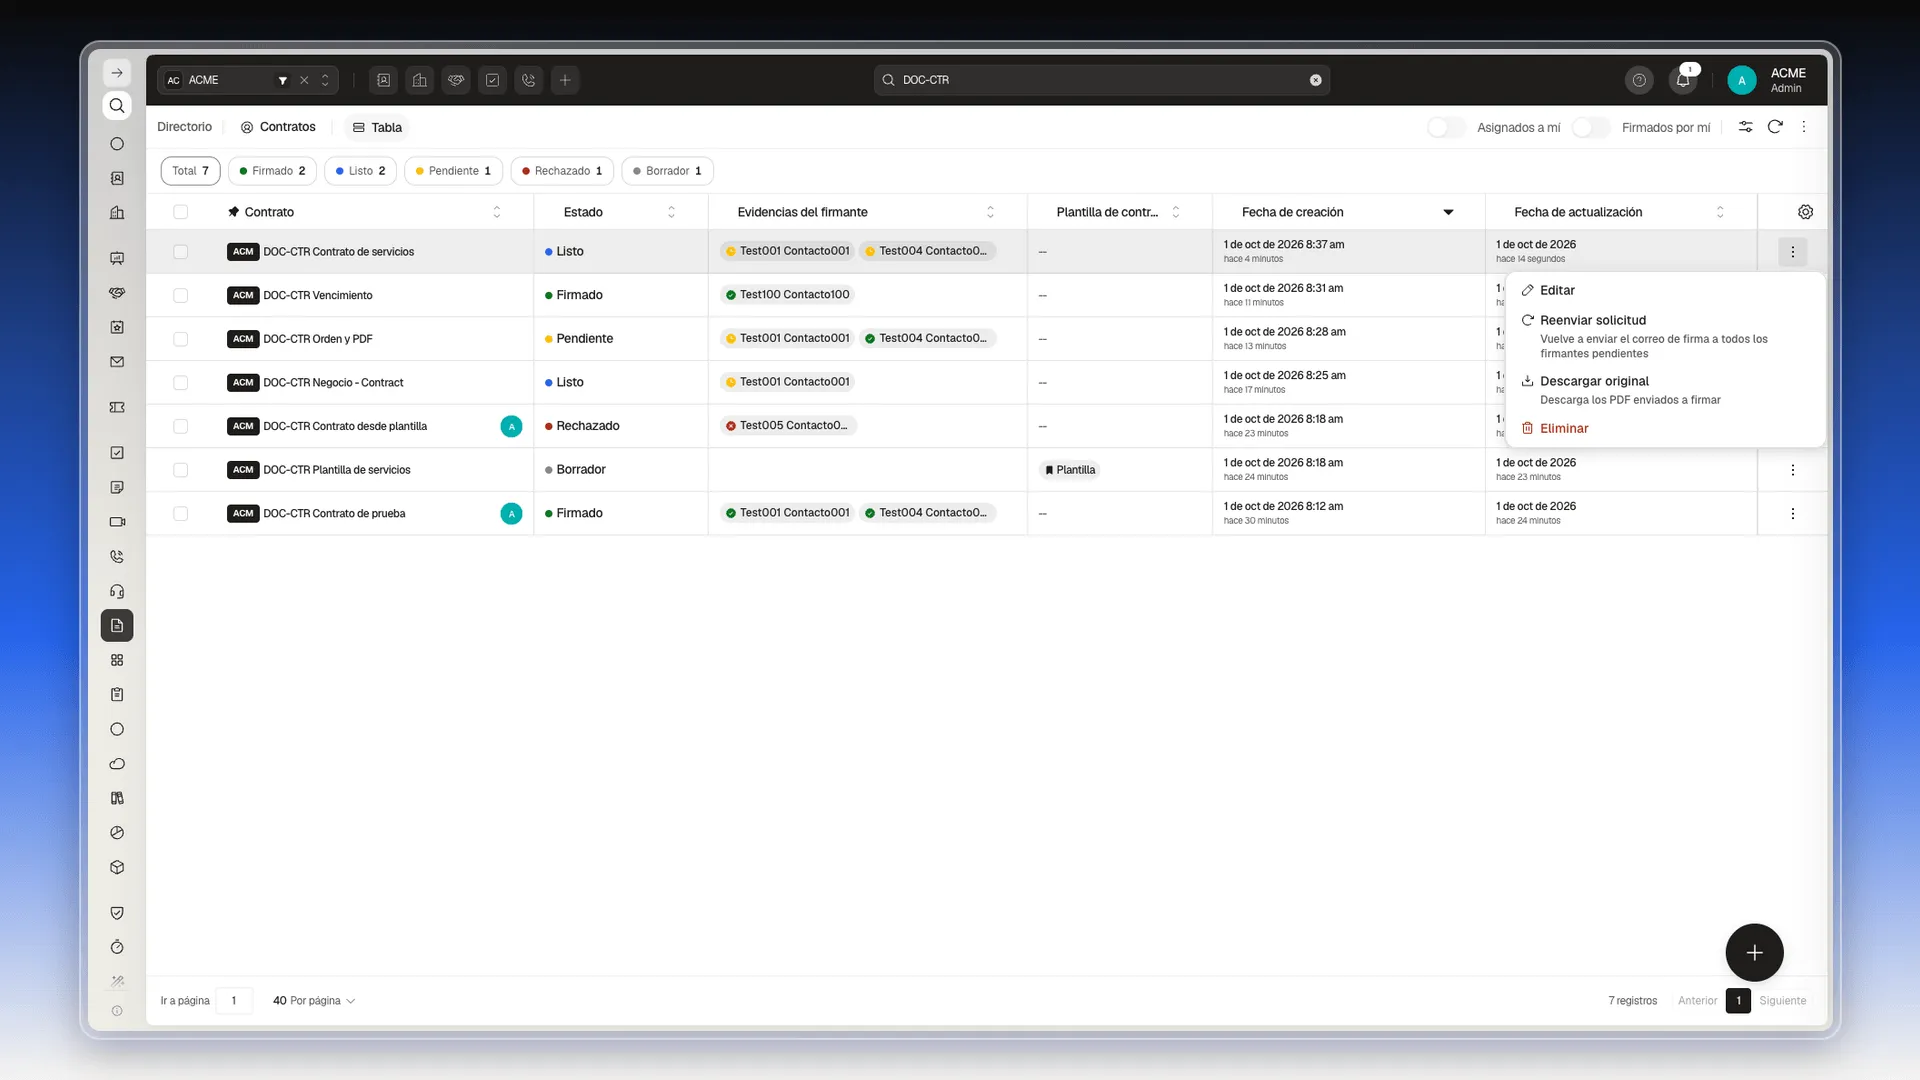Check the DOC-CTR Vencimiento row checkbox

coord(180,296)
